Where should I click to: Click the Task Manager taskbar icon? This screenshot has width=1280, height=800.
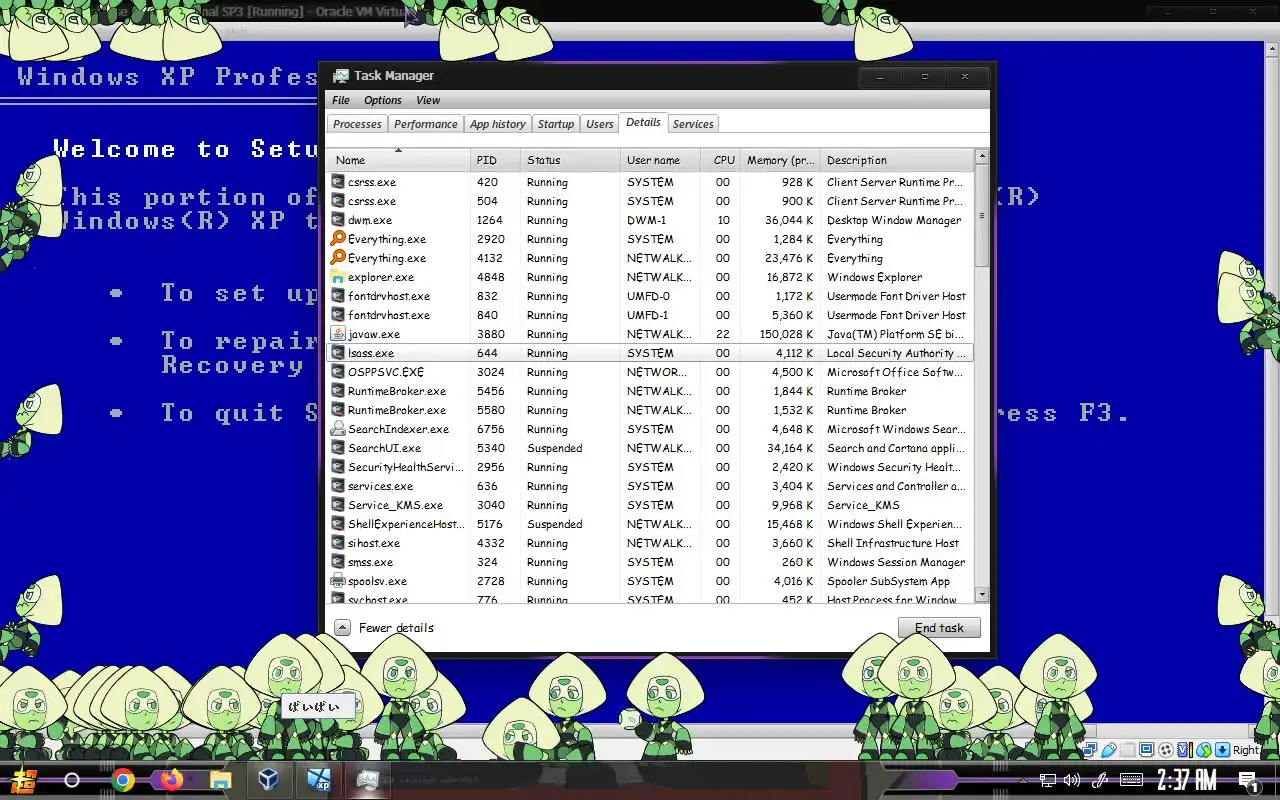click(x=367, y=780)
